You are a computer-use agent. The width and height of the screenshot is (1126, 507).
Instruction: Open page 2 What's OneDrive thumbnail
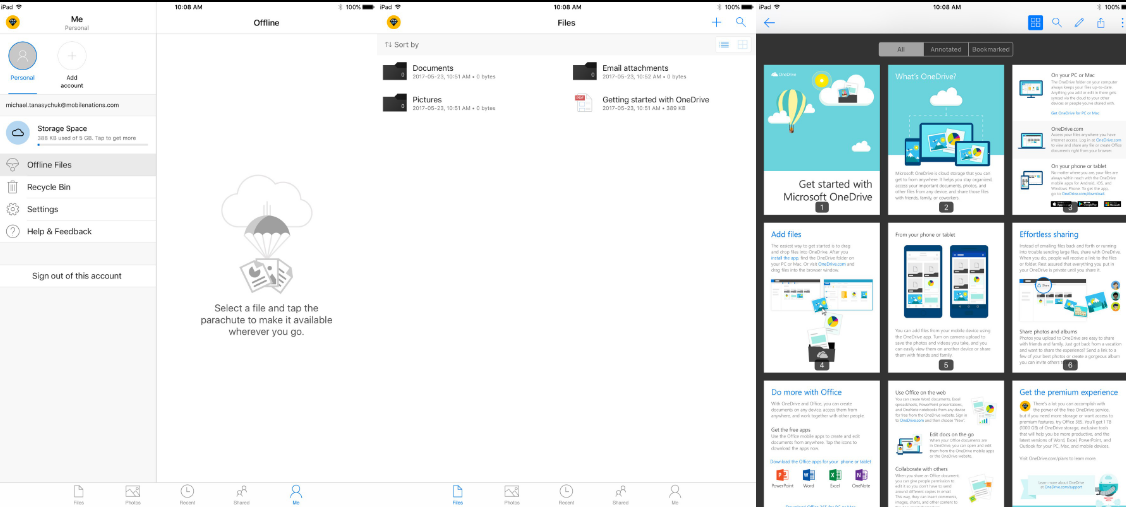(946, 140)
